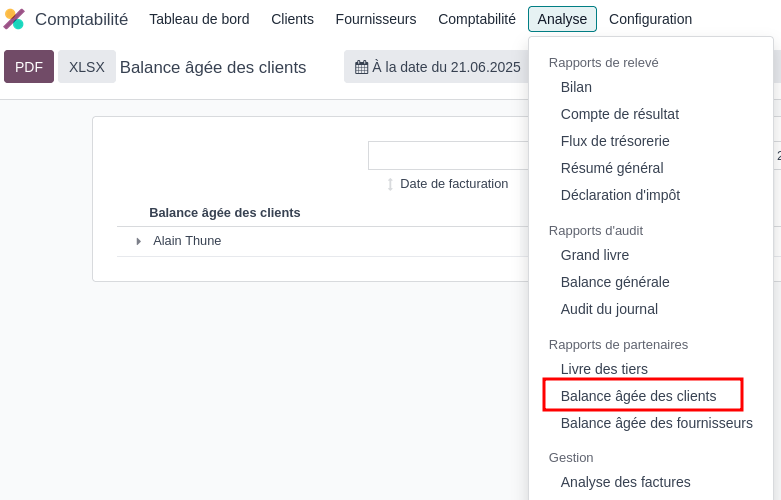Screen dimensions: 781x500
Task: Open Analyse des factures under Gestion
Action: [x=625, y=482]
